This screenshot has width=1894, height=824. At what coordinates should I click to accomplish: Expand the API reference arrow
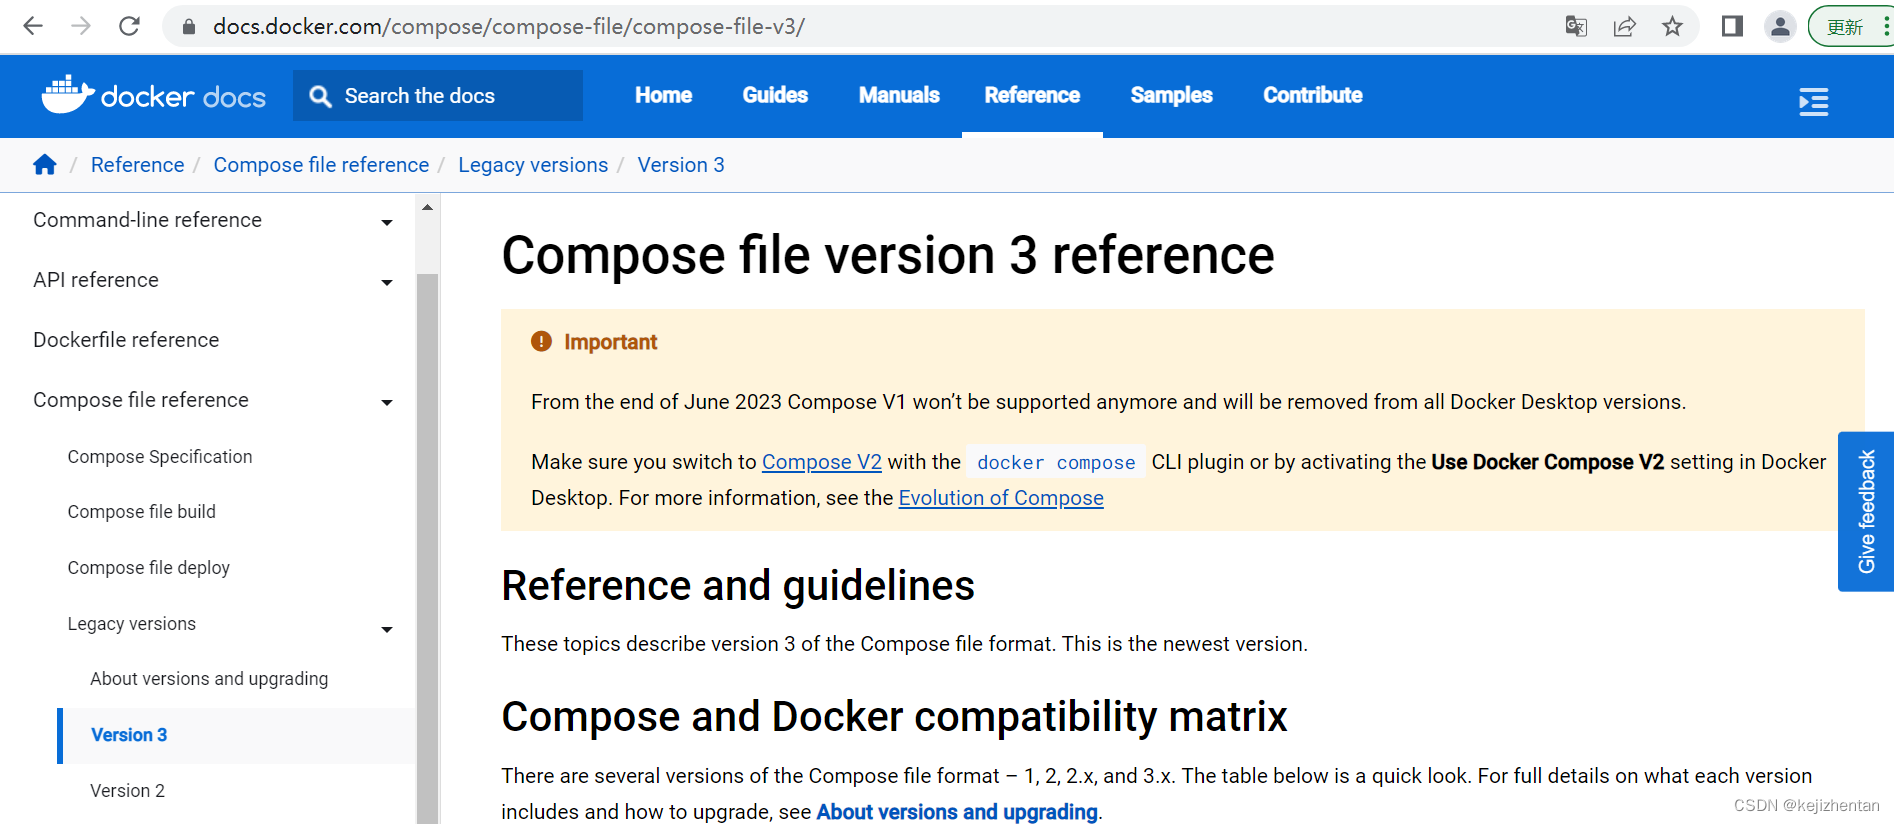[387, 283]
